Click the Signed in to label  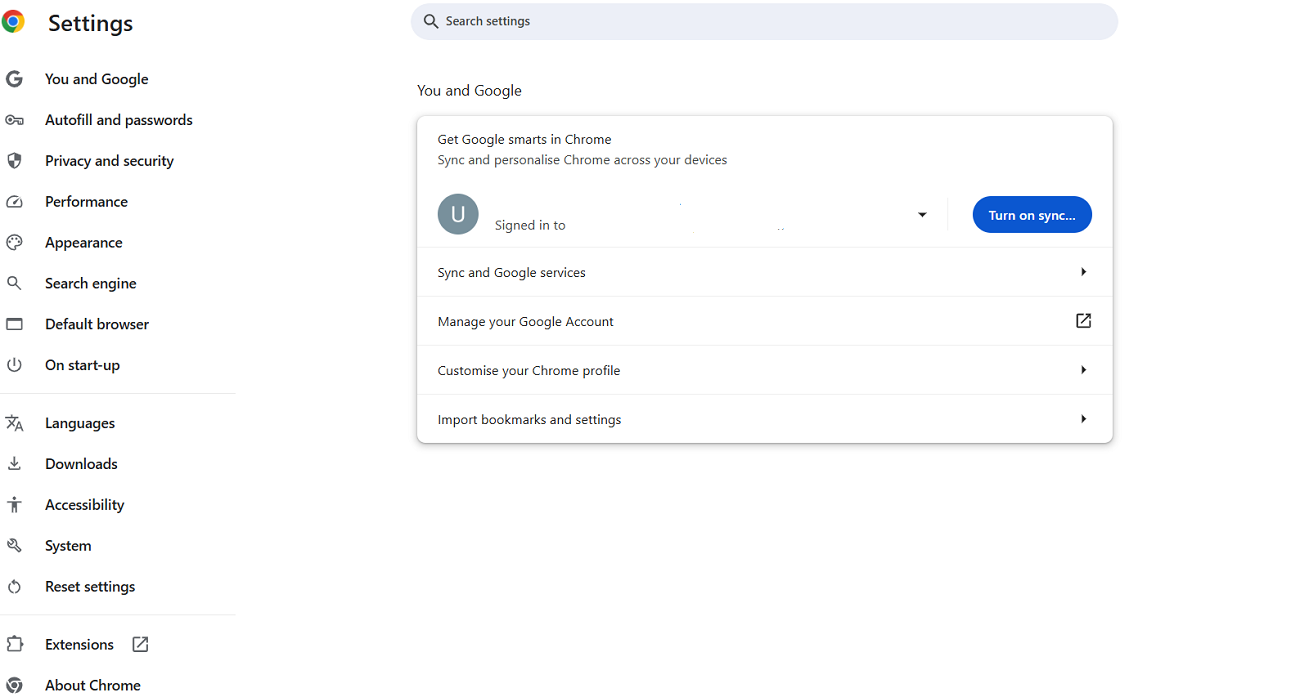pos(530,226)
